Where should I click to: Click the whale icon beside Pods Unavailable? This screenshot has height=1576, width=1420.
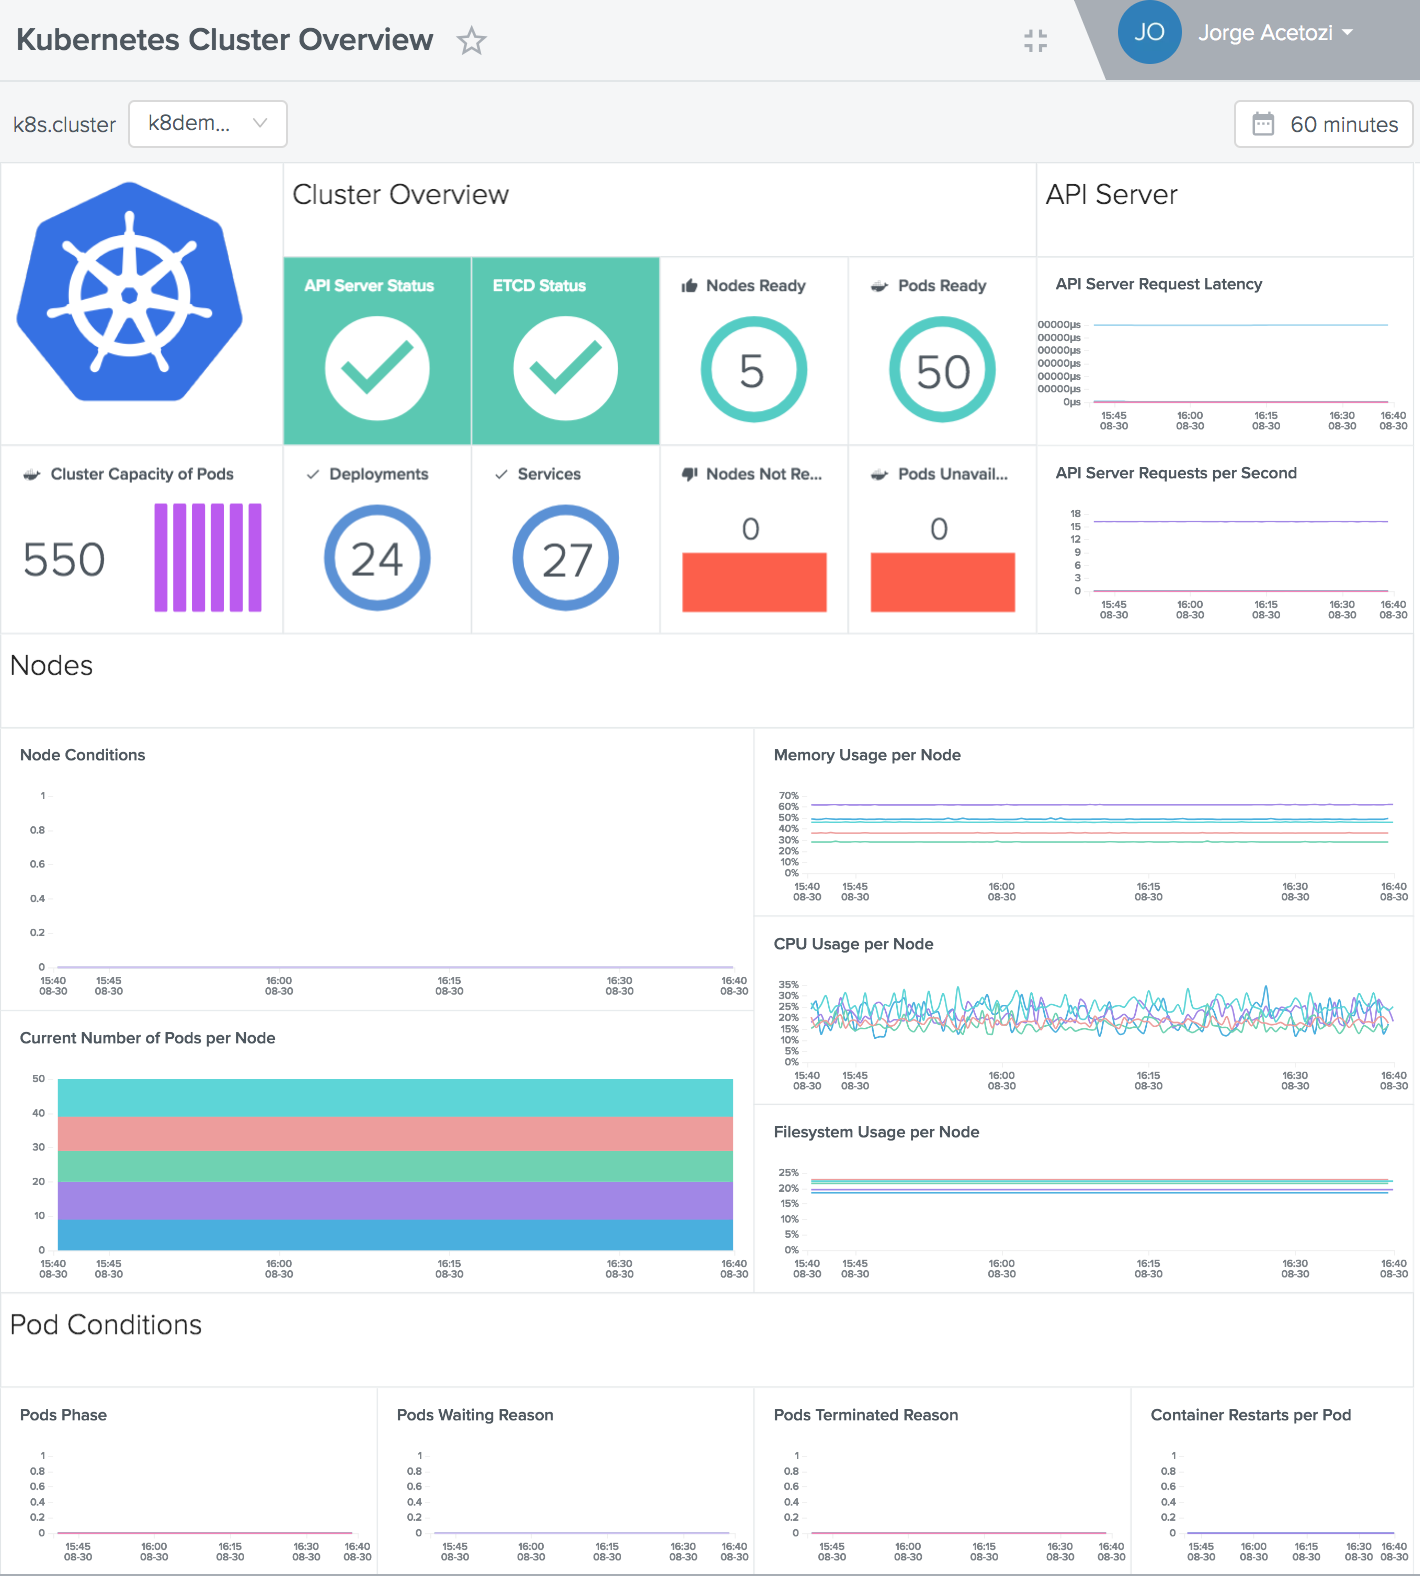[x=879, y=474]
